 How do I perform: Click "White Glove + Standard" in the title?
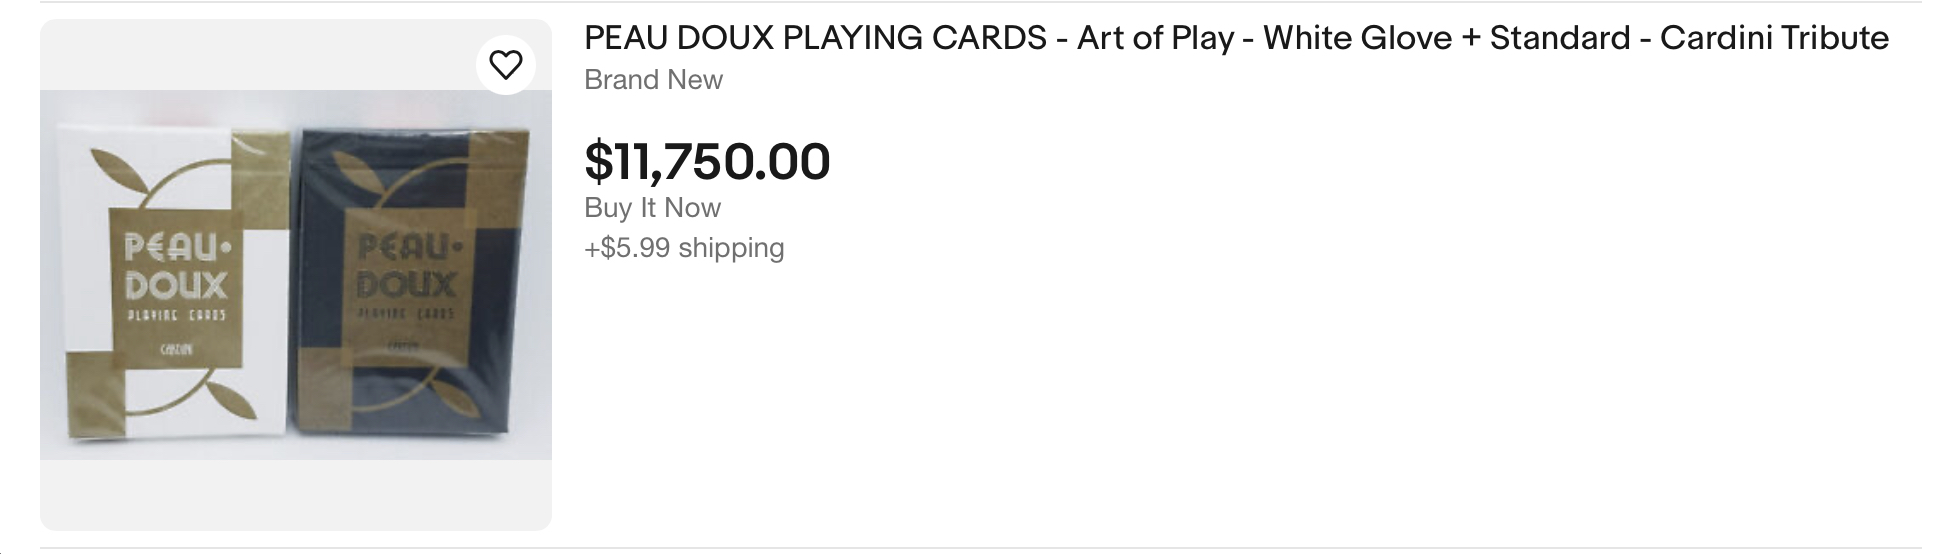coord(1446,38)
